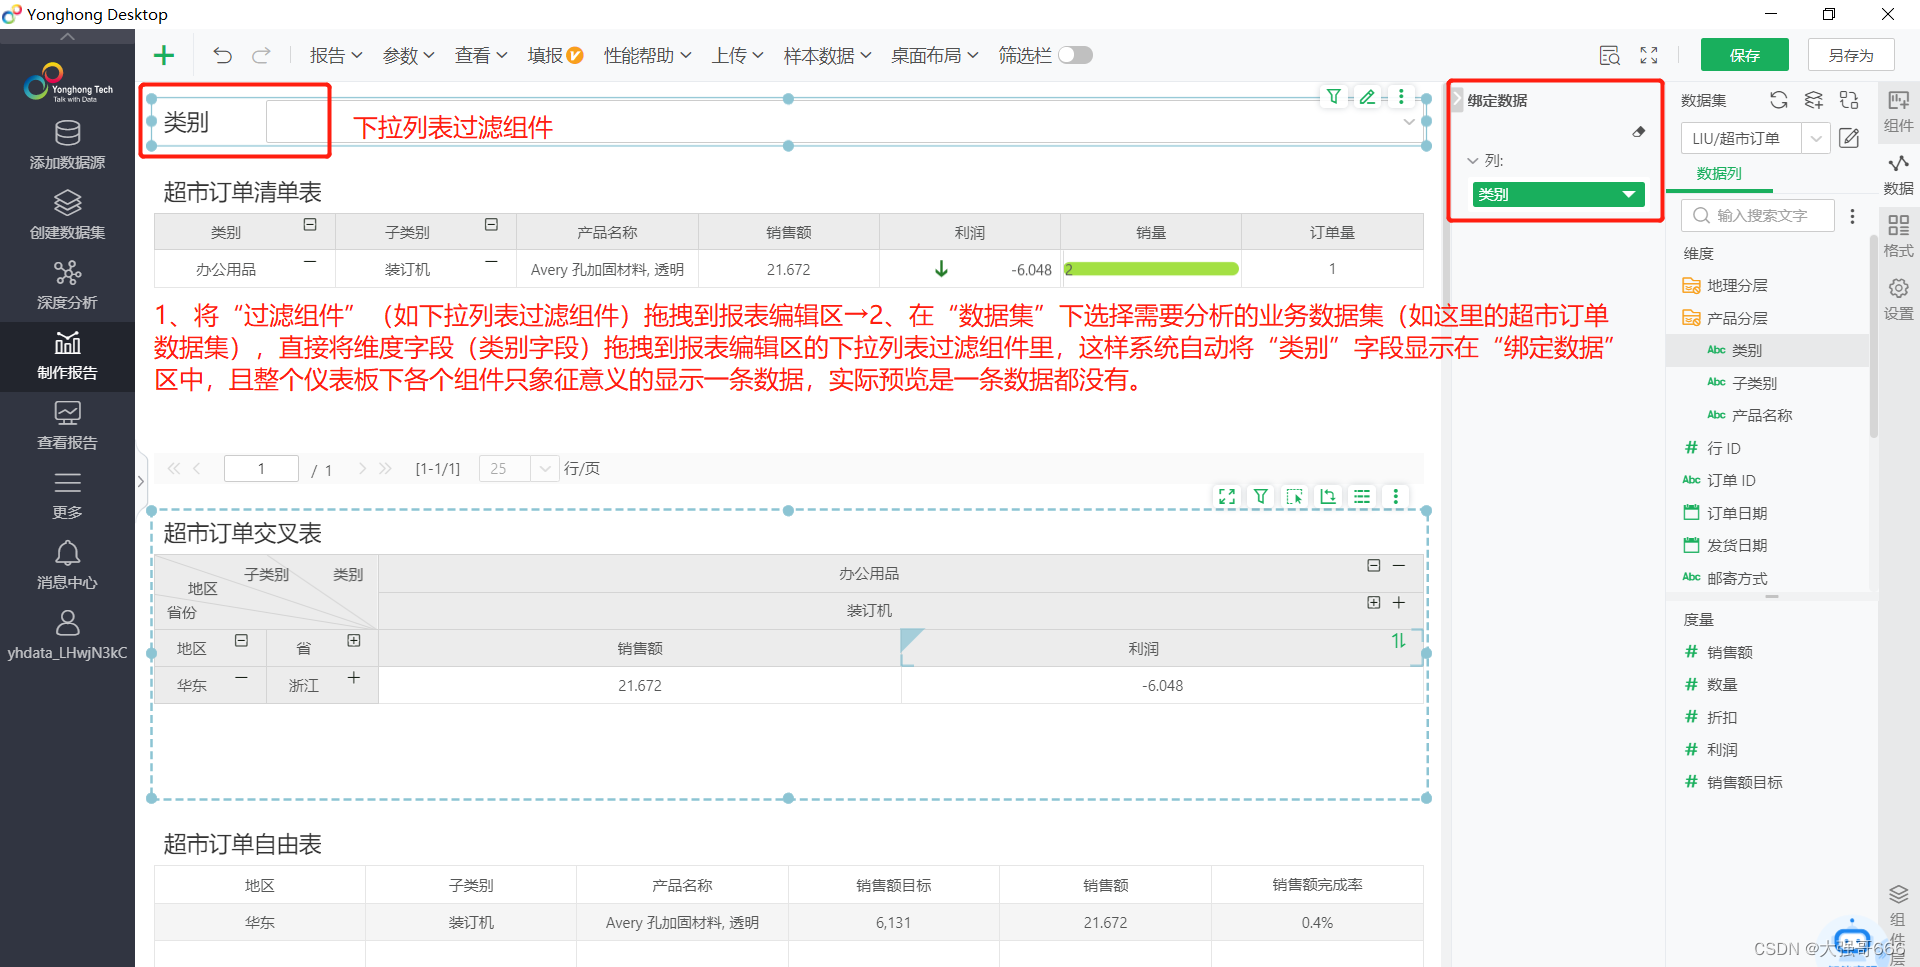Open the 设置 panel on right edge
The height and width of the screenshot is (967, 1920).
(x=1898, y=299)
